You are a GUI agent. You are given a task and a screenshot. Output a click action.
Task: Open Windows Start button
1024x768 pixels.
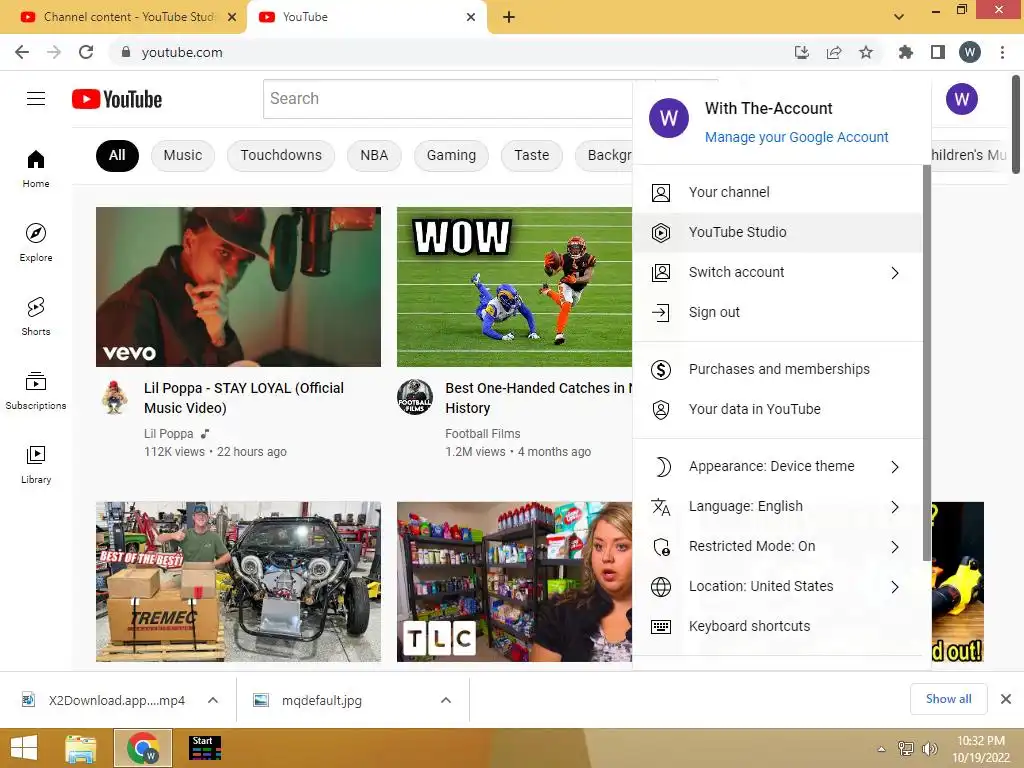24,748
